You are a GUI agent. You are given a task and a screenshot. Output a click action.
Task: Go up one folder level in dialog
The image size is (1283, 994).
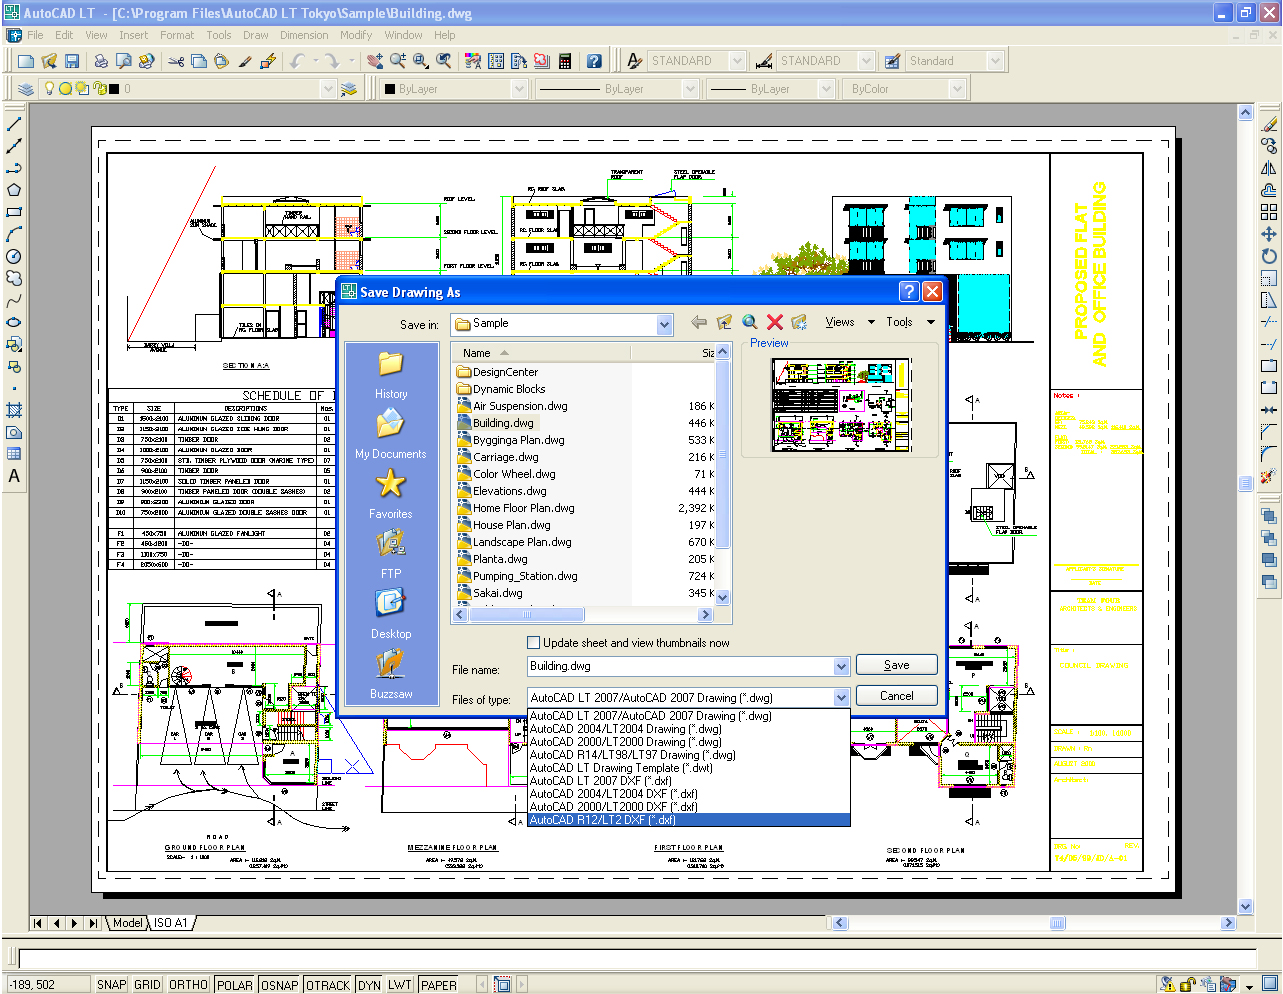(724, 322)
